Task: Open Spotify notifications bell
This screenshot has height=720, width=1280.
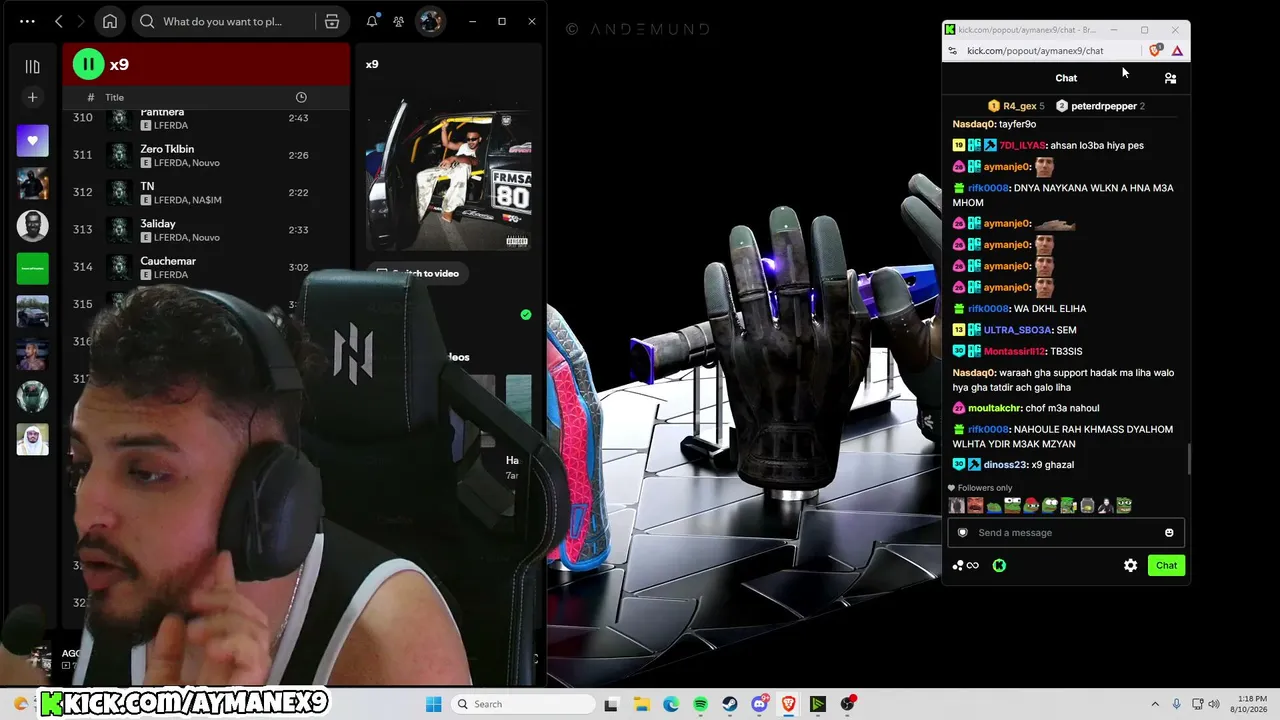Action: [x=372, y=21]
